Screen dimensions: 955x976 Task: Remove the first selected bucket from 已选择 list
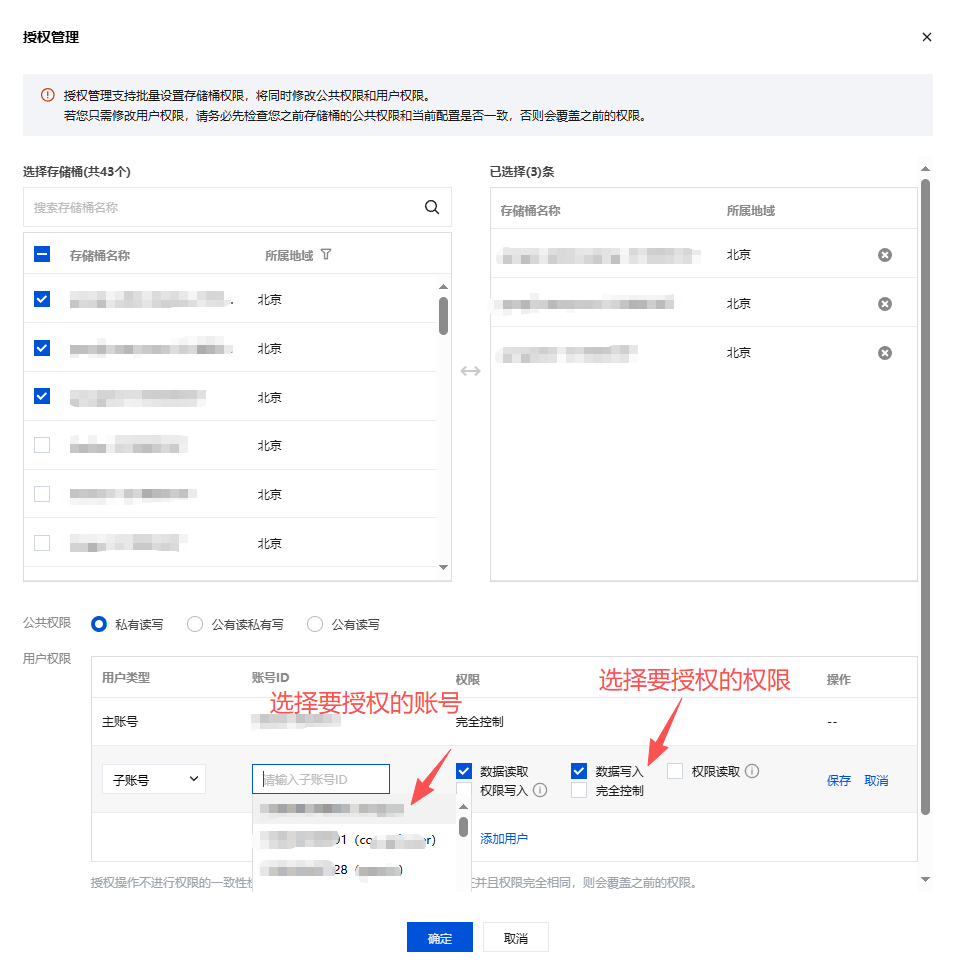pos(884,255)
